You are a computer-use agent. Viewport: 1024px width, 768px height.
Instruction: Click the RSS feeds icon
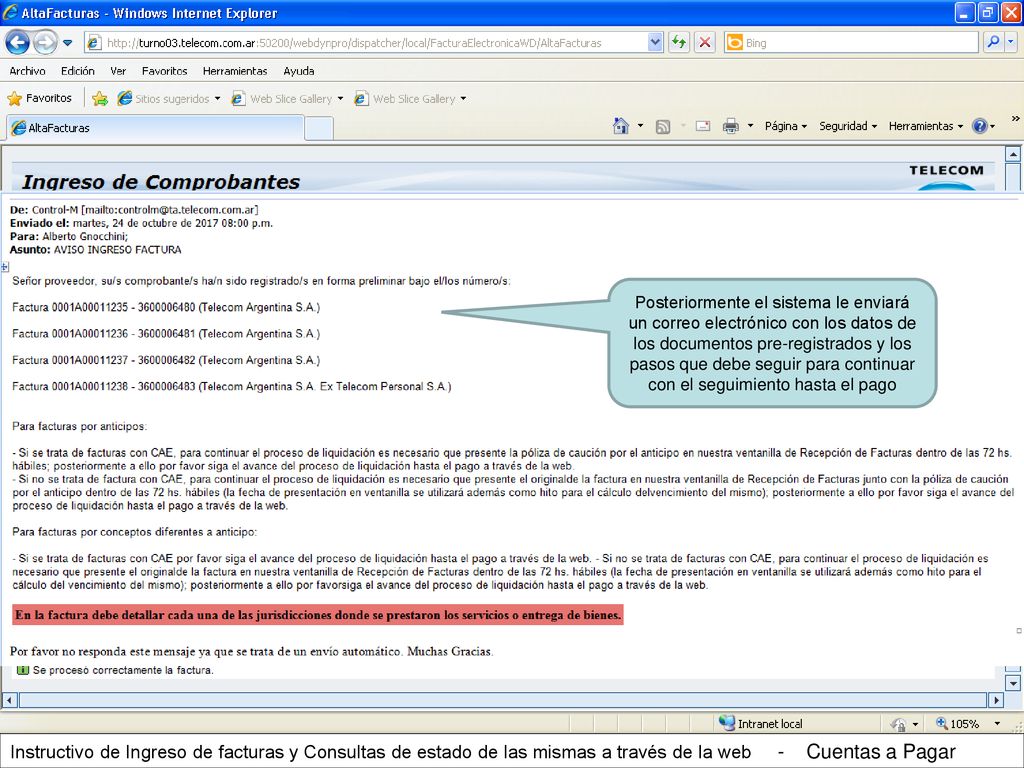[663, 127]
